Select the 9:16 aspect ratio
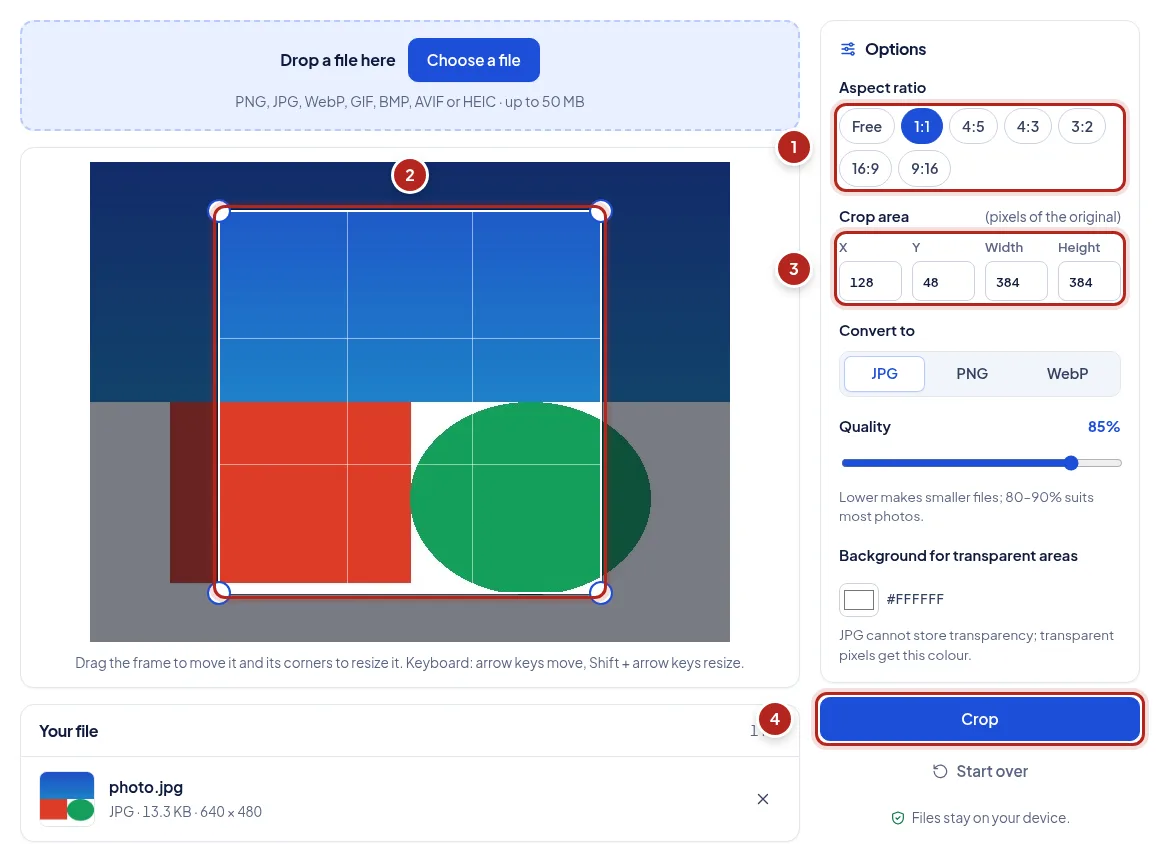The height and width of the screenshot is (861, 1160). pyautogui.click(x=924, y=169)
